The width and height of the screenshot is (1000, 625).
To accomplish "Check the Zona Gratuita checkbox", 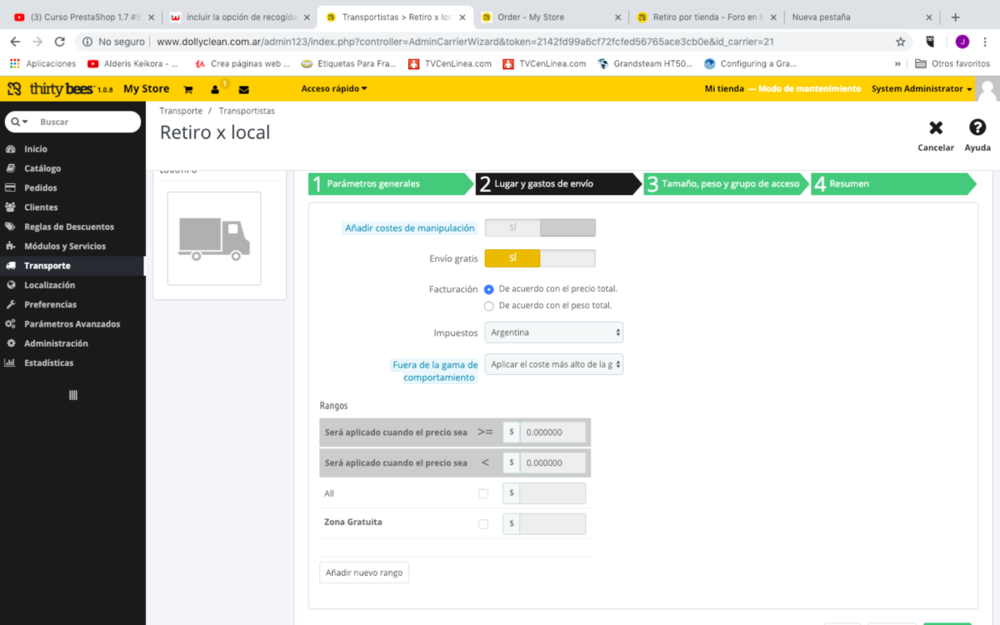I will (483, 523).
